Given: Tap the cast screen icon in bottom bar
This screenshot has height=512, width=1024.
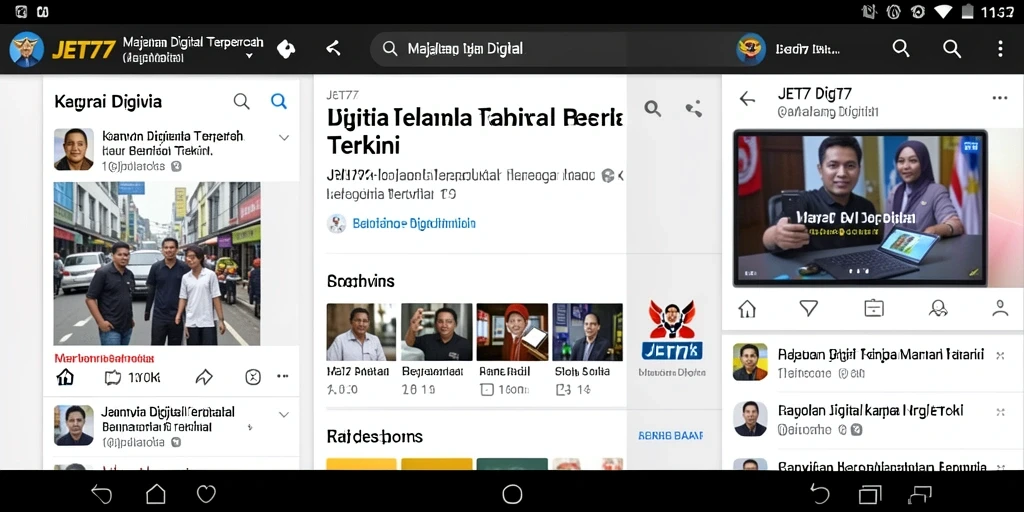Looking at the screenshot, I should click(920, 494).
